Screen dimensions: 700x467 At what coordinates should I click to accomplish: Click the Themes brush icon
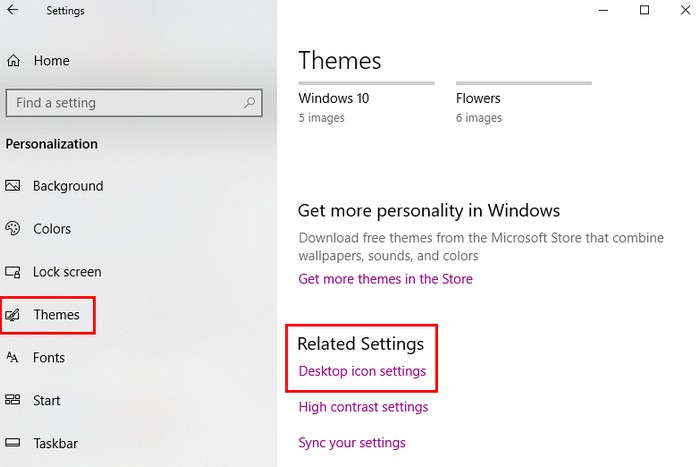(13, 315)
